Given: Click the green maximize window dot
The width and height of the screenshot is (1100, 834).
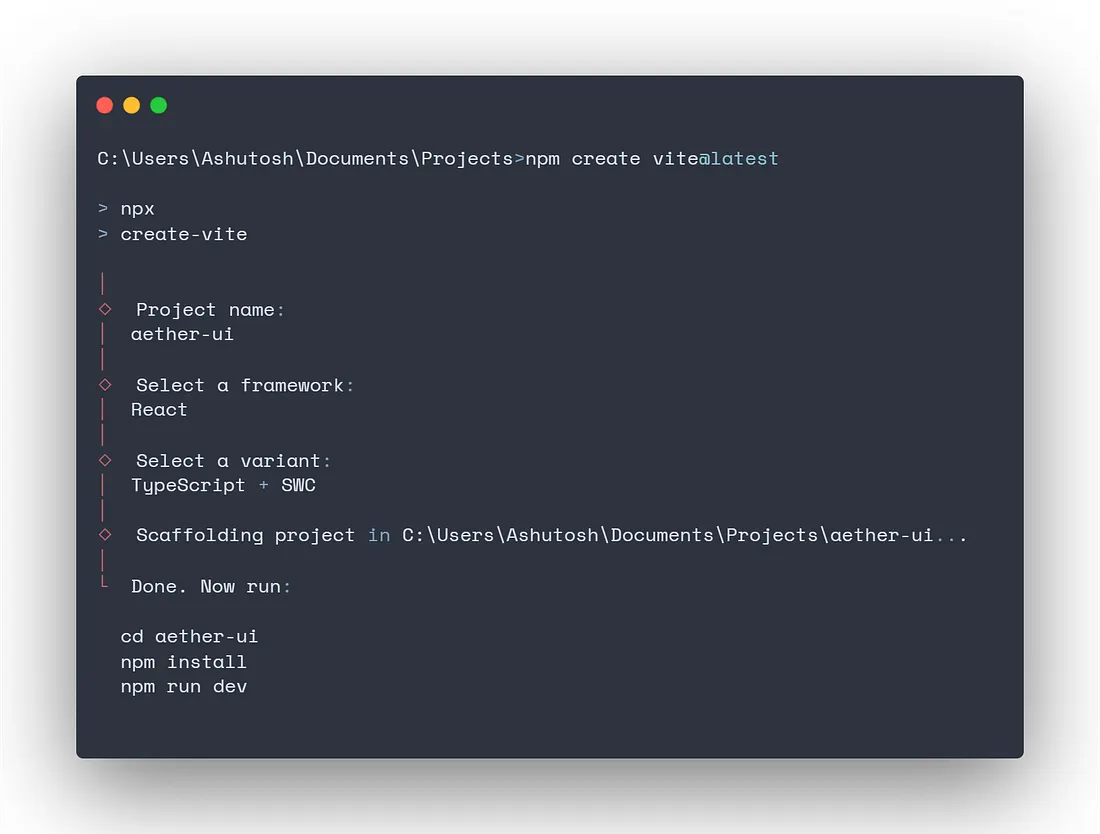Looking at the screenshot, I should (x=158, y=105).
